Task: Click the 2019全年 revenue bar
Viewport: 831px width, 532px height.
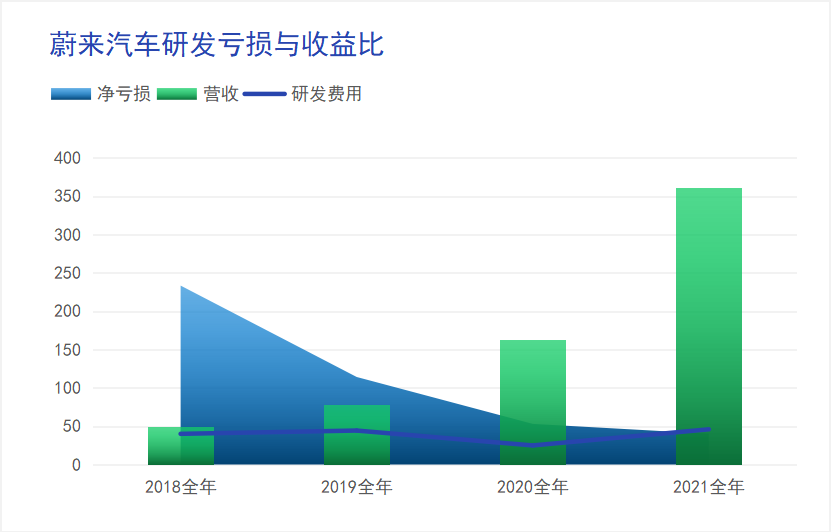Action: tap(357, 435)
